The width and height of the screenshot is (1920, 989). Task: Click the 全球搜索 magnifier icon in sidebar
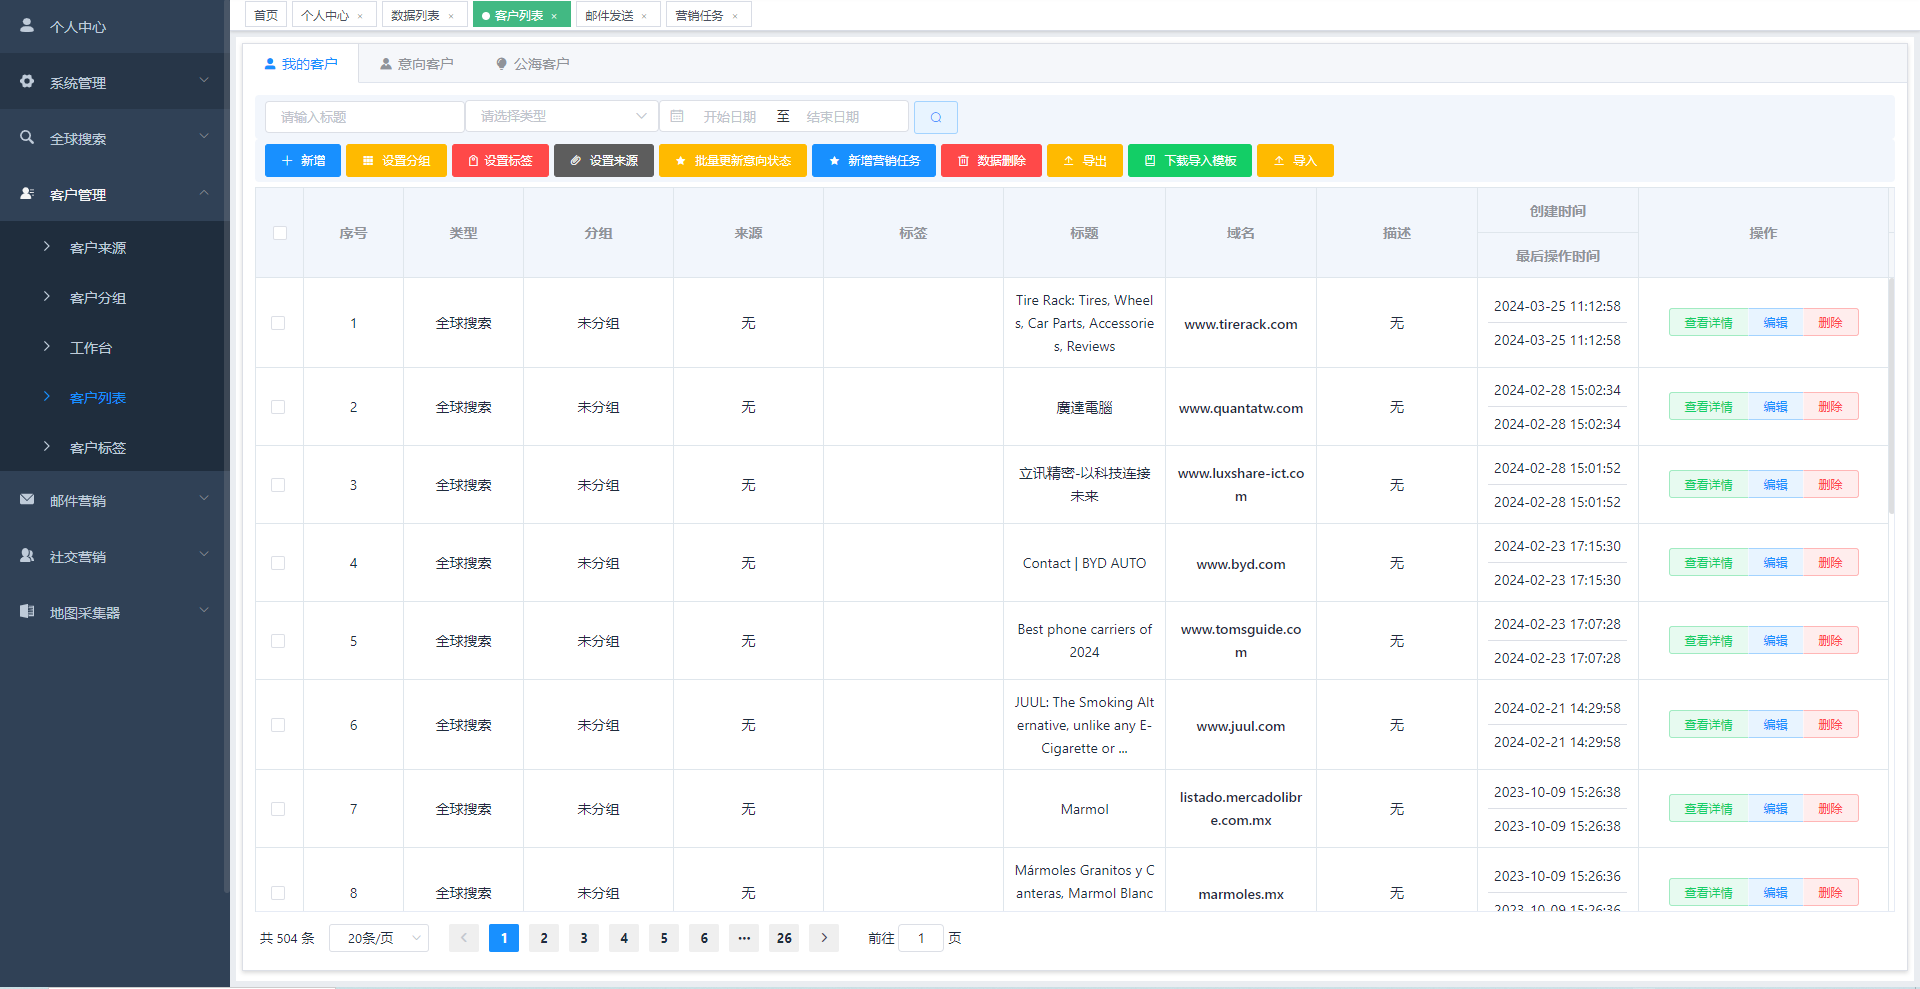click(x=27, y=137)
